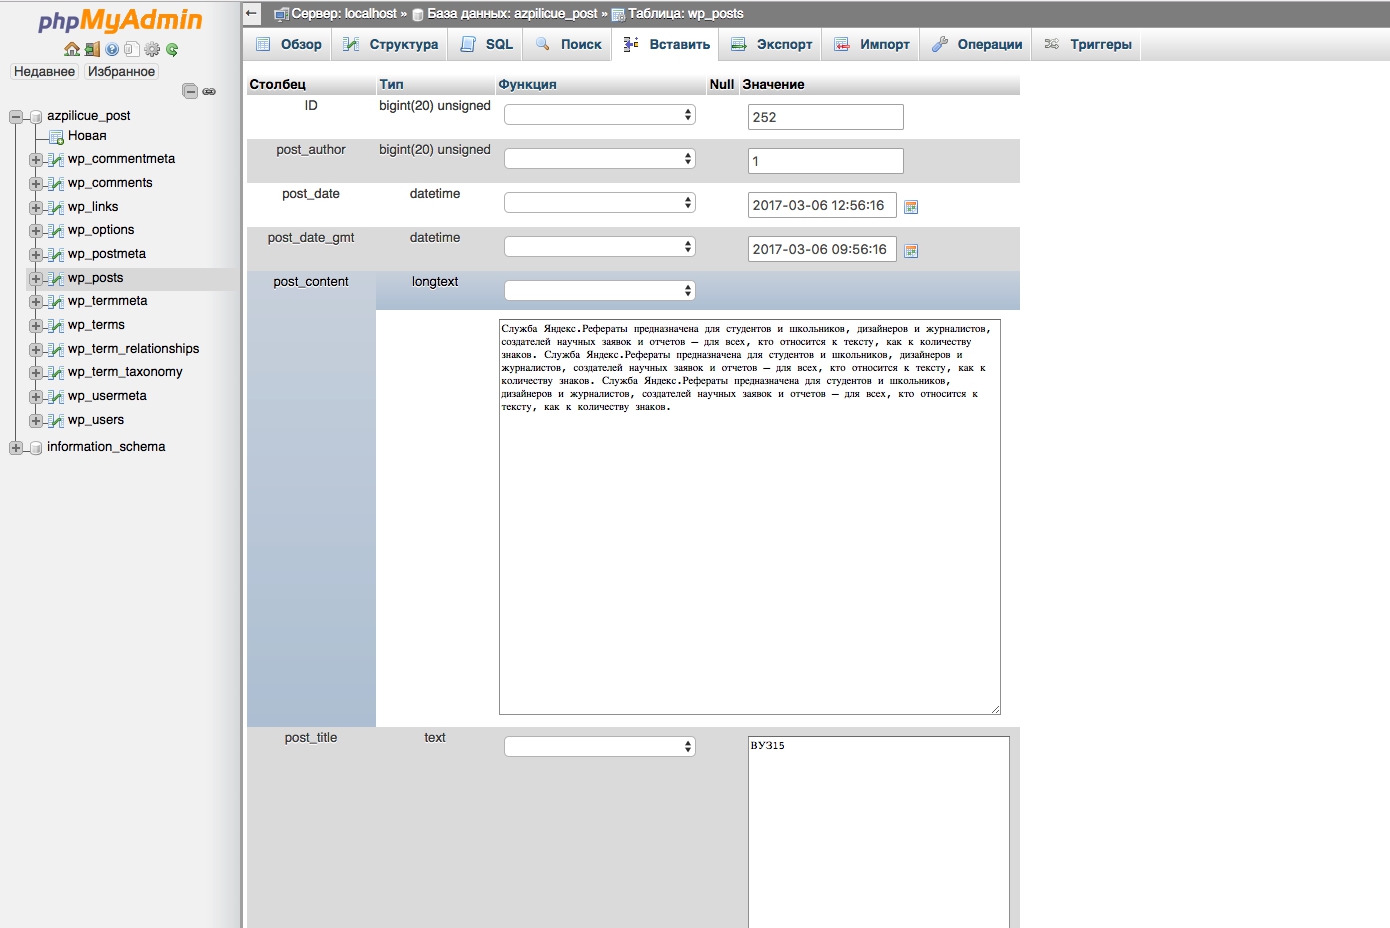Open calendar picker for post_date_gmt

tap(911, 251)
